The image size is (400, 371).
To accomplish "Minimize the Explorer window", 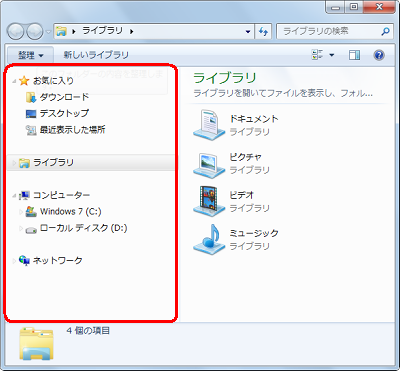I will coord(335,6).
